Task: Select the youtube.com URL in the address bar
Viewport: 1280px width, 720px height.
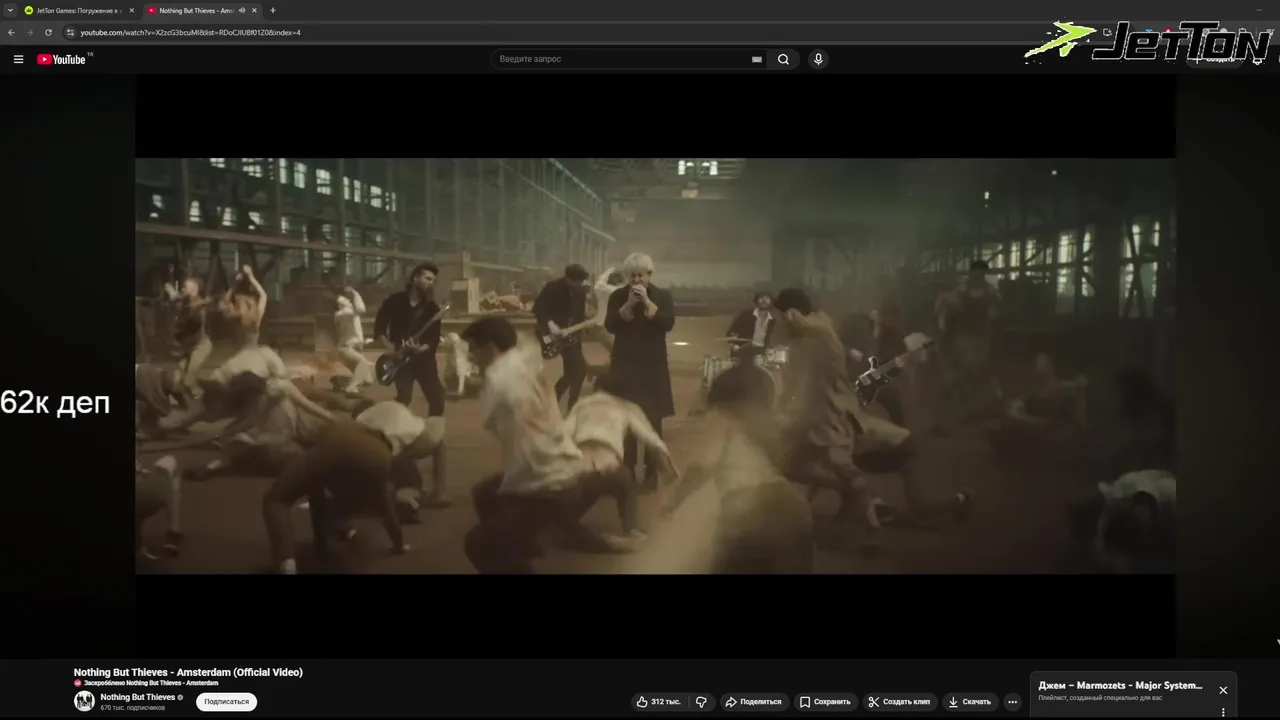Action: point(190,32)
